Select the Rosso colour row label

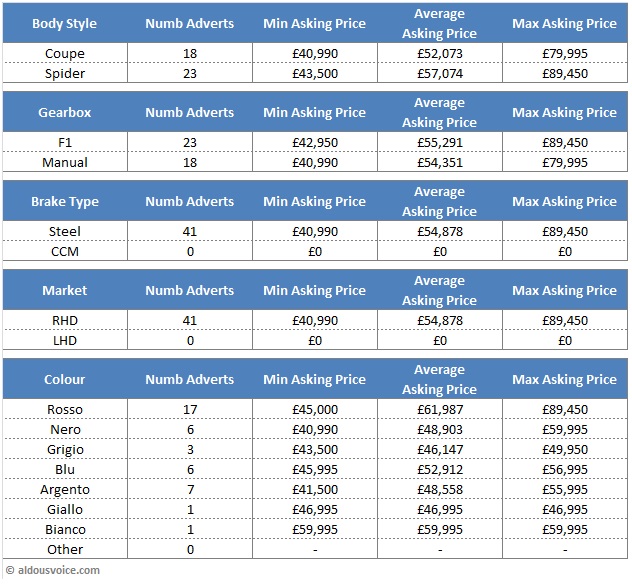tap(66, 409)
